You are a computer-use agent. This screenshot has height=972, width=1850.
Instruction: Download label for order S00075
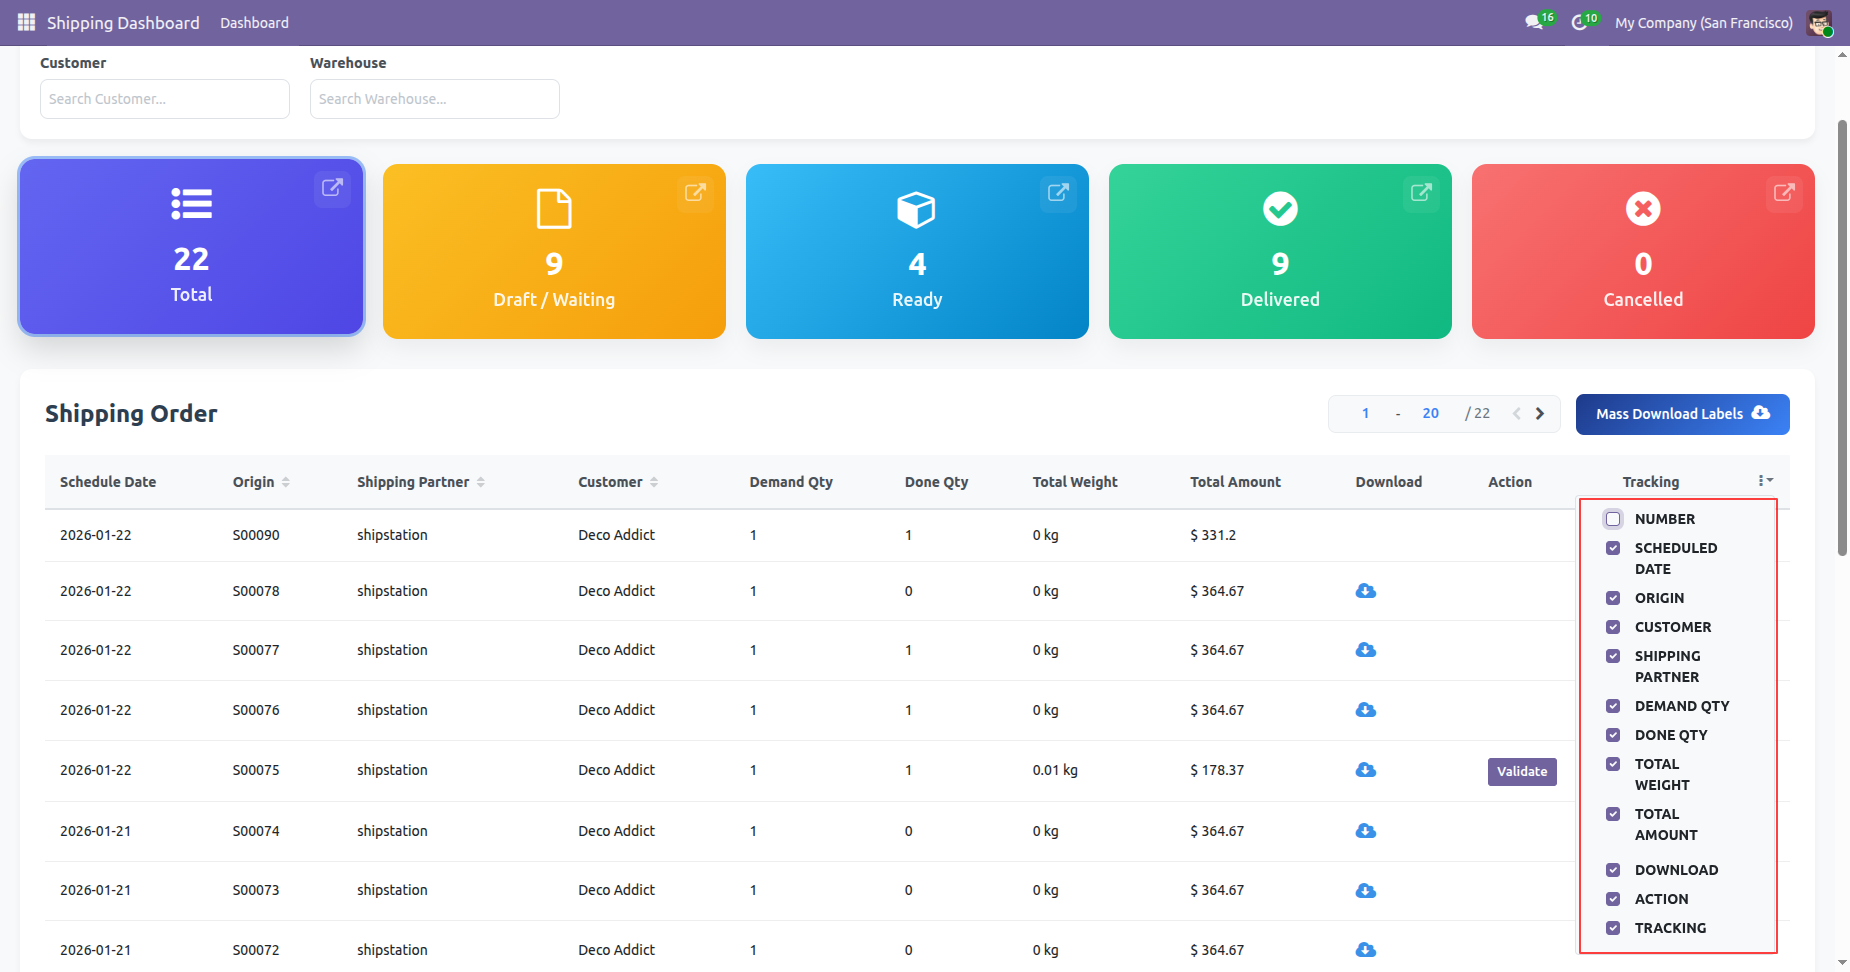pyautogui.click(x=1365, y=770)
